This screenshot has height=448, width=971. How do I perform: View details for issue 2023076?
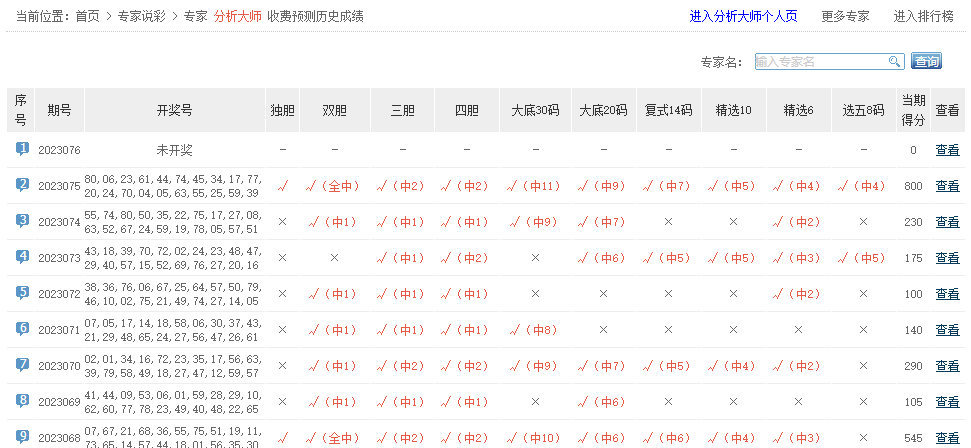946,150
